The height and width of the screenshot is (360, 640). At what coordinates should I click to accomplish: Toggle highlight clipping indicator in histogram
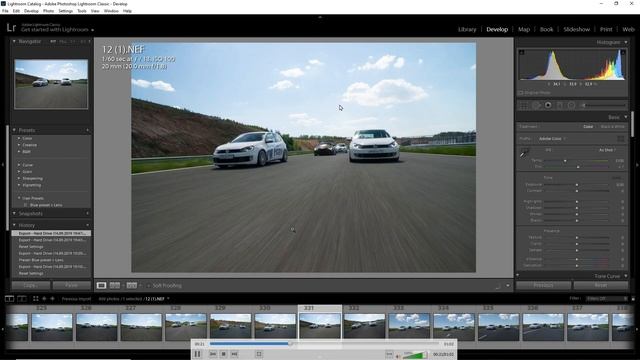pos(623,52)
